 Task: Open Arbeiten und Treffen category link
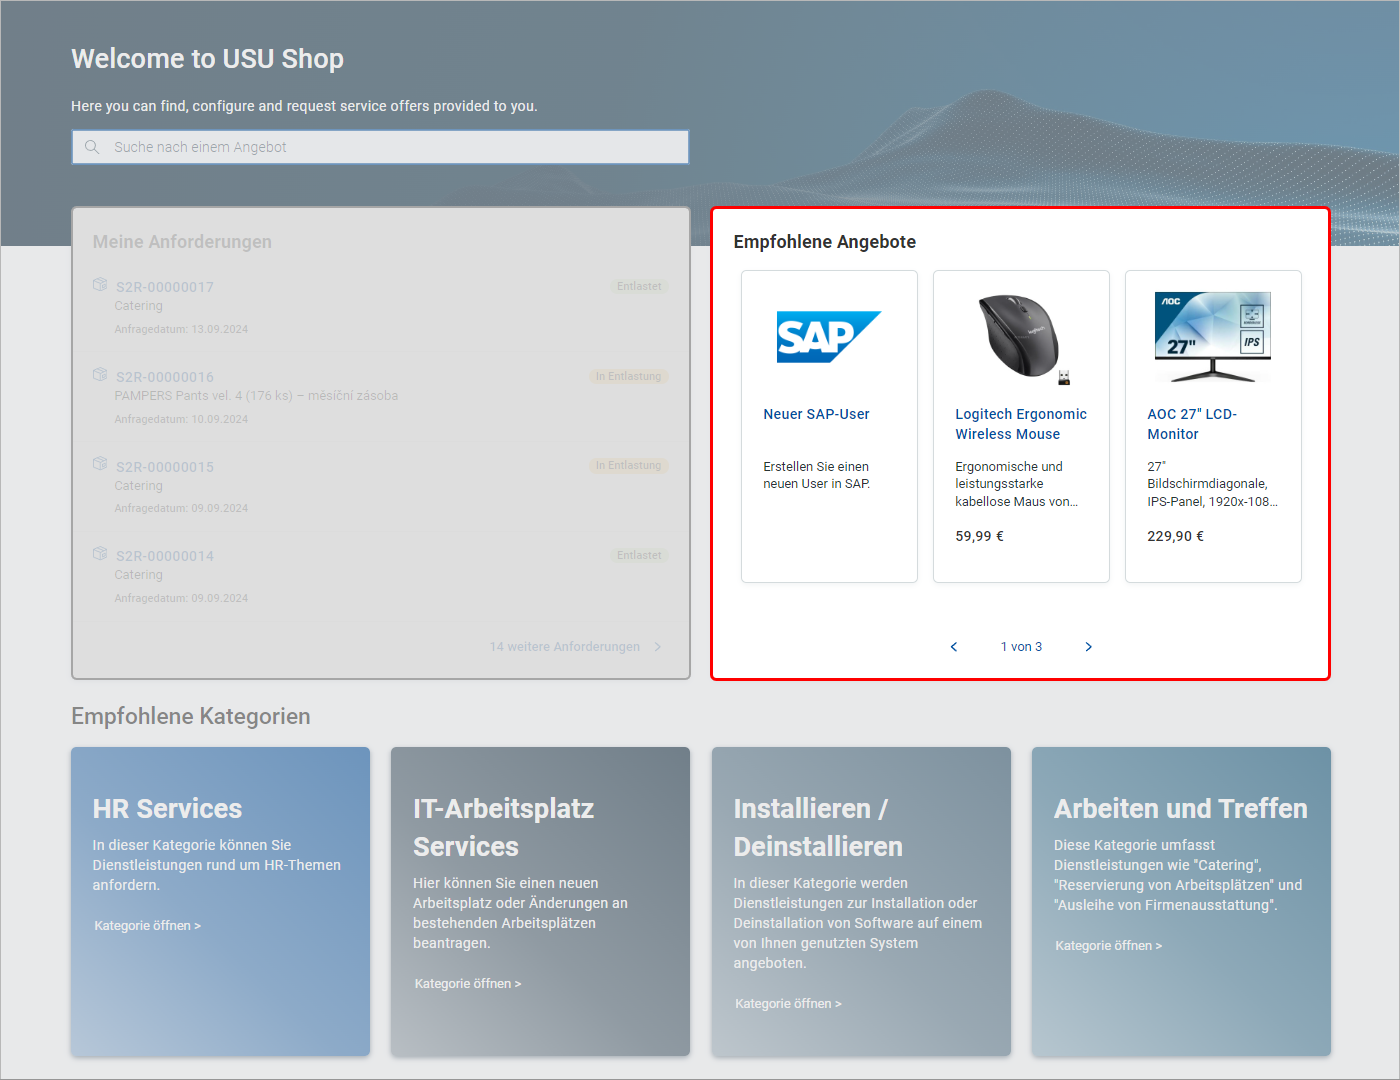[x=1107, y=946]
